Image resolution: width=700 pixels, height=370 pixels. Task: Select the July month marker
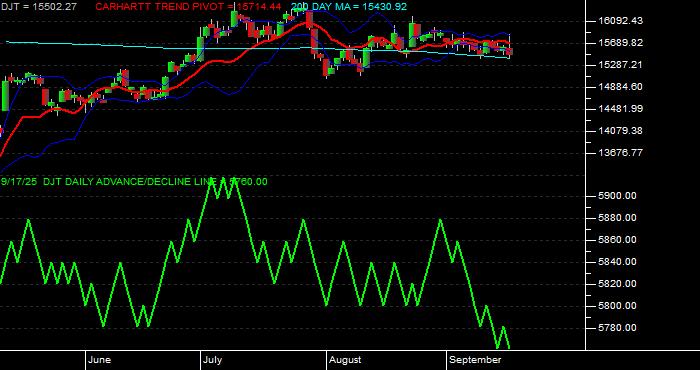tap(212, 360)
